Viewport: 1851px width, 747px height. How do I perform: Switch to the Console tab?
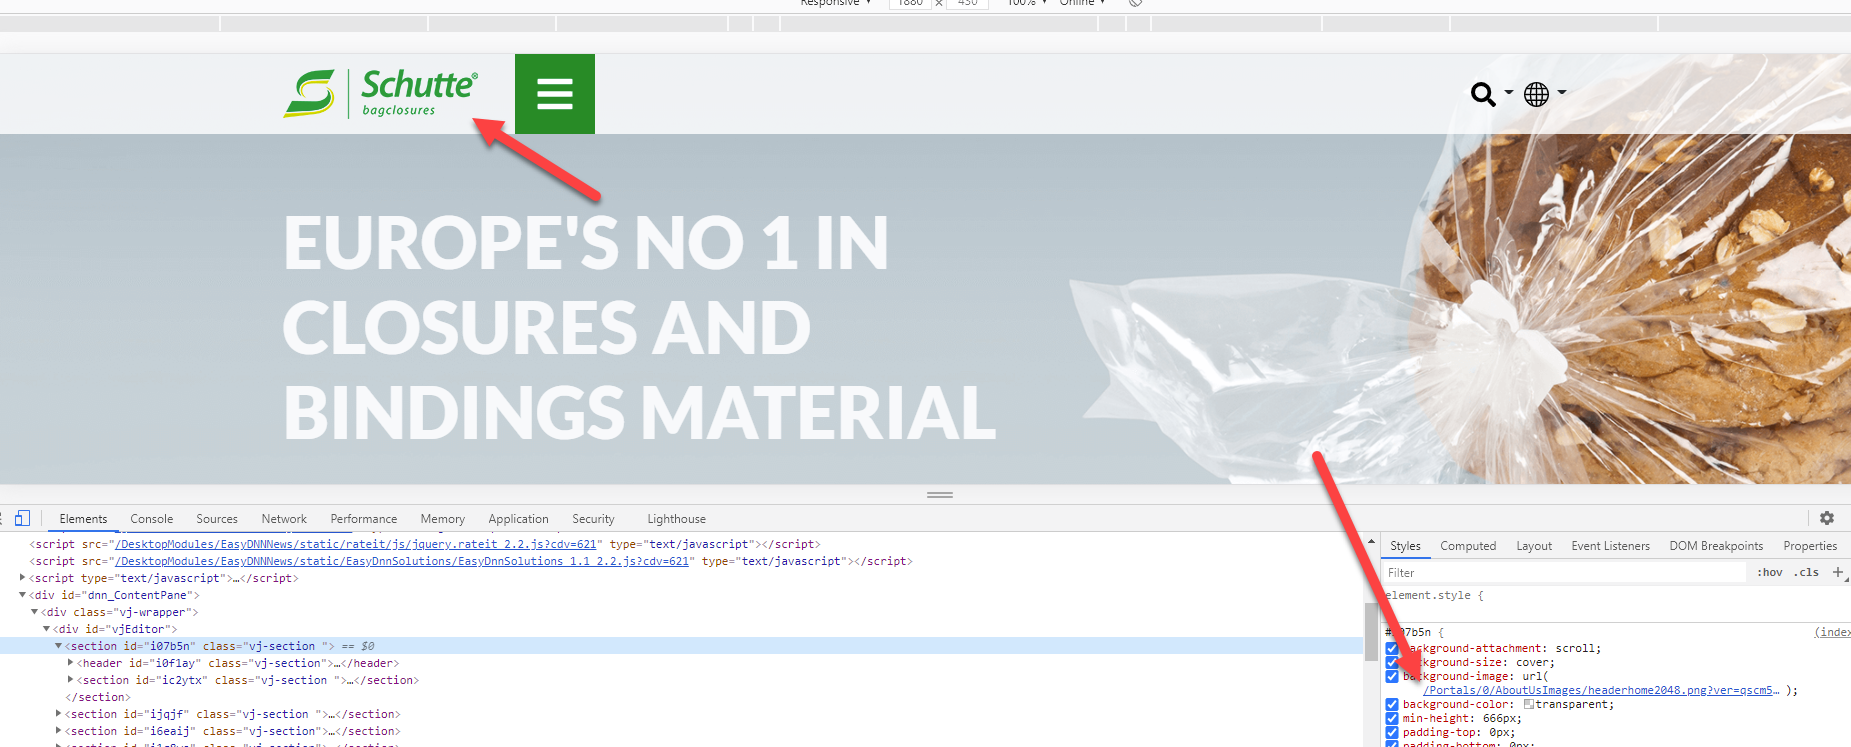click(152, 519)
